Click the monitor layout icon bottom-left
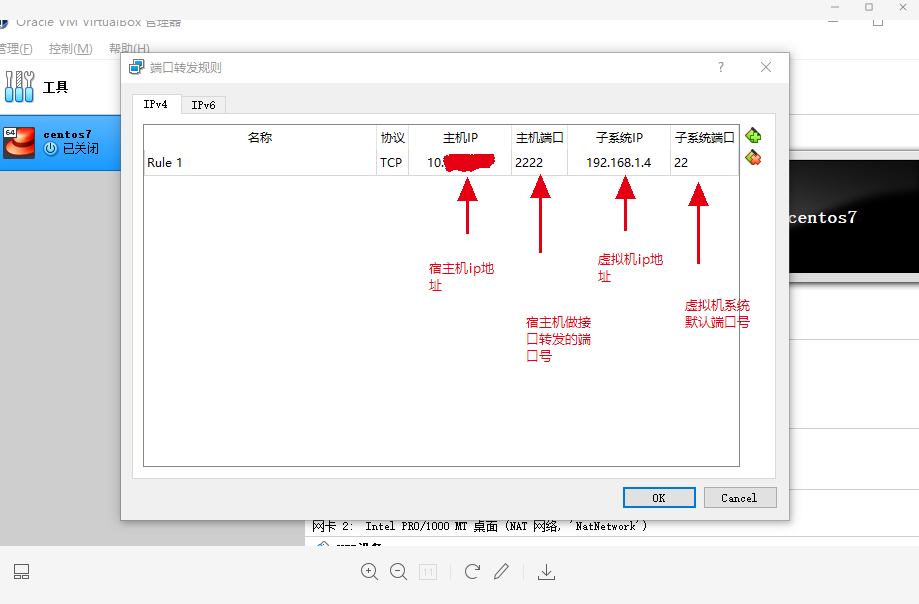Image resolution: width=919 pixels, height=604 pixels. [x=20, y=571]
